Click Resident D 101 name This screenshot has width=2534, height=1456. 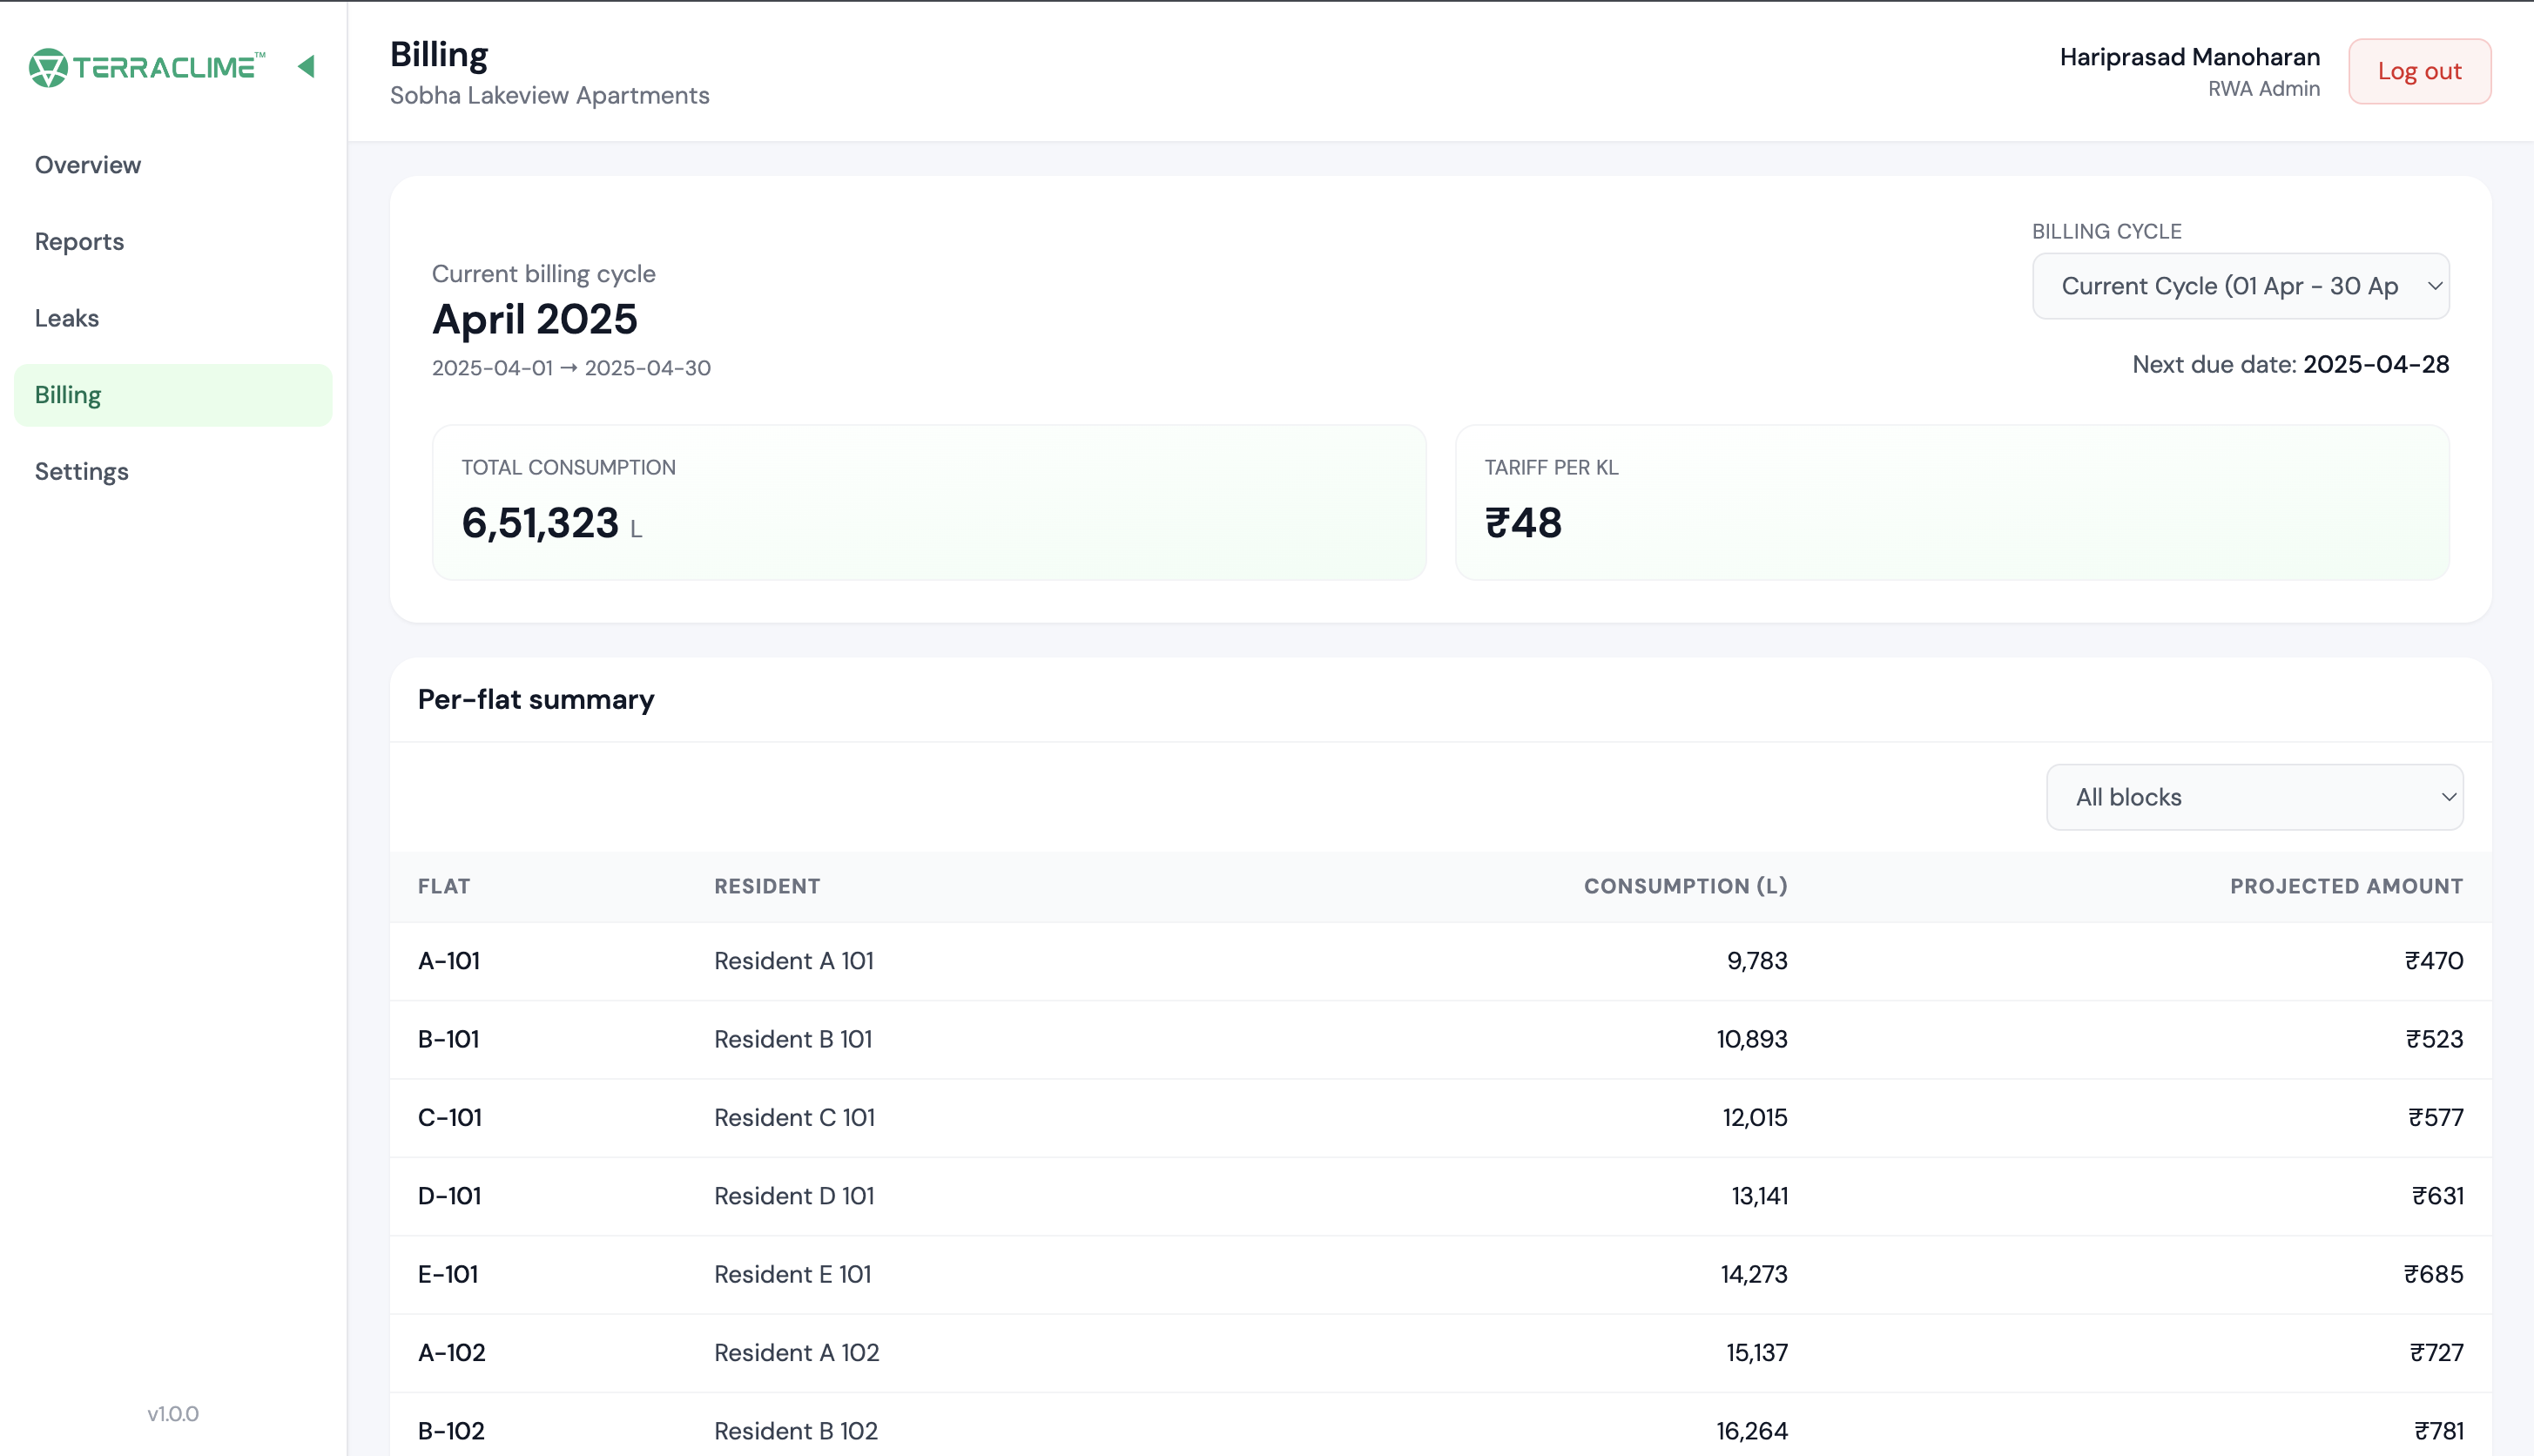[x=794, y=1196]
